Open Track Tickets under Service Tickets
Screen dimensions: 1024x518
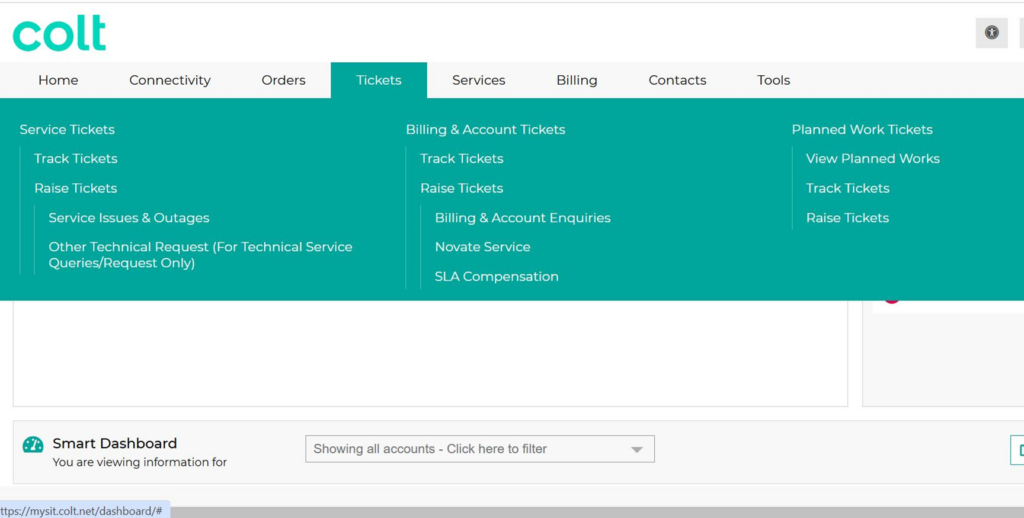point(76,159)
